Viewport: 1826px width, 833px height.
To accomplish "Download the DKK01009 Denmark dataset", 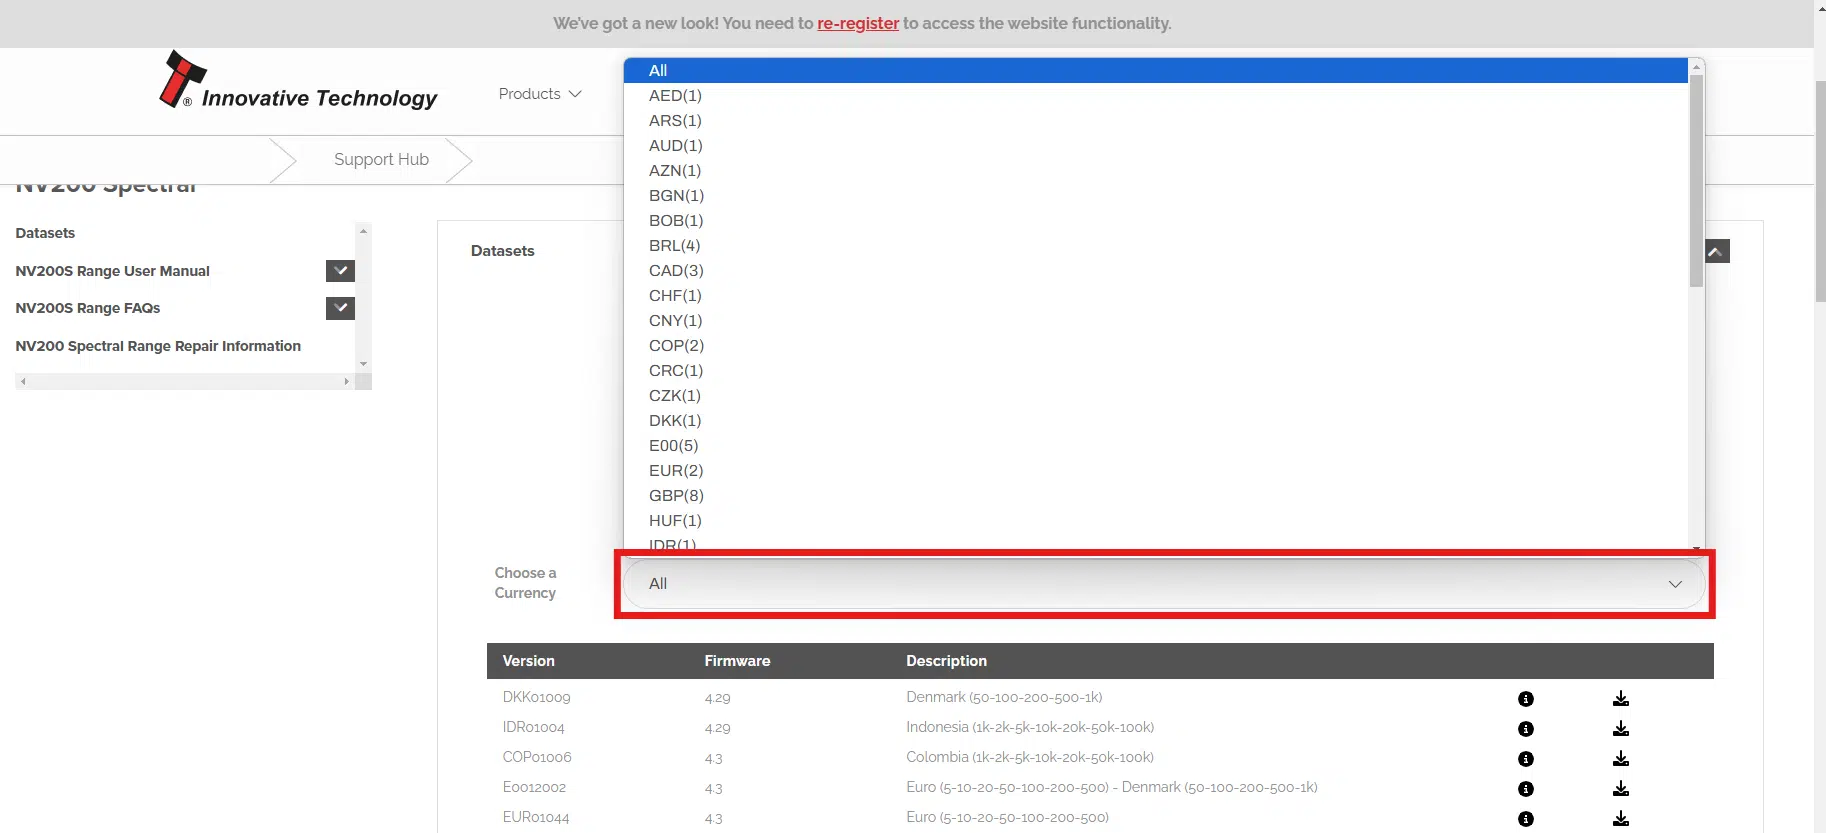I will 1620,699.
